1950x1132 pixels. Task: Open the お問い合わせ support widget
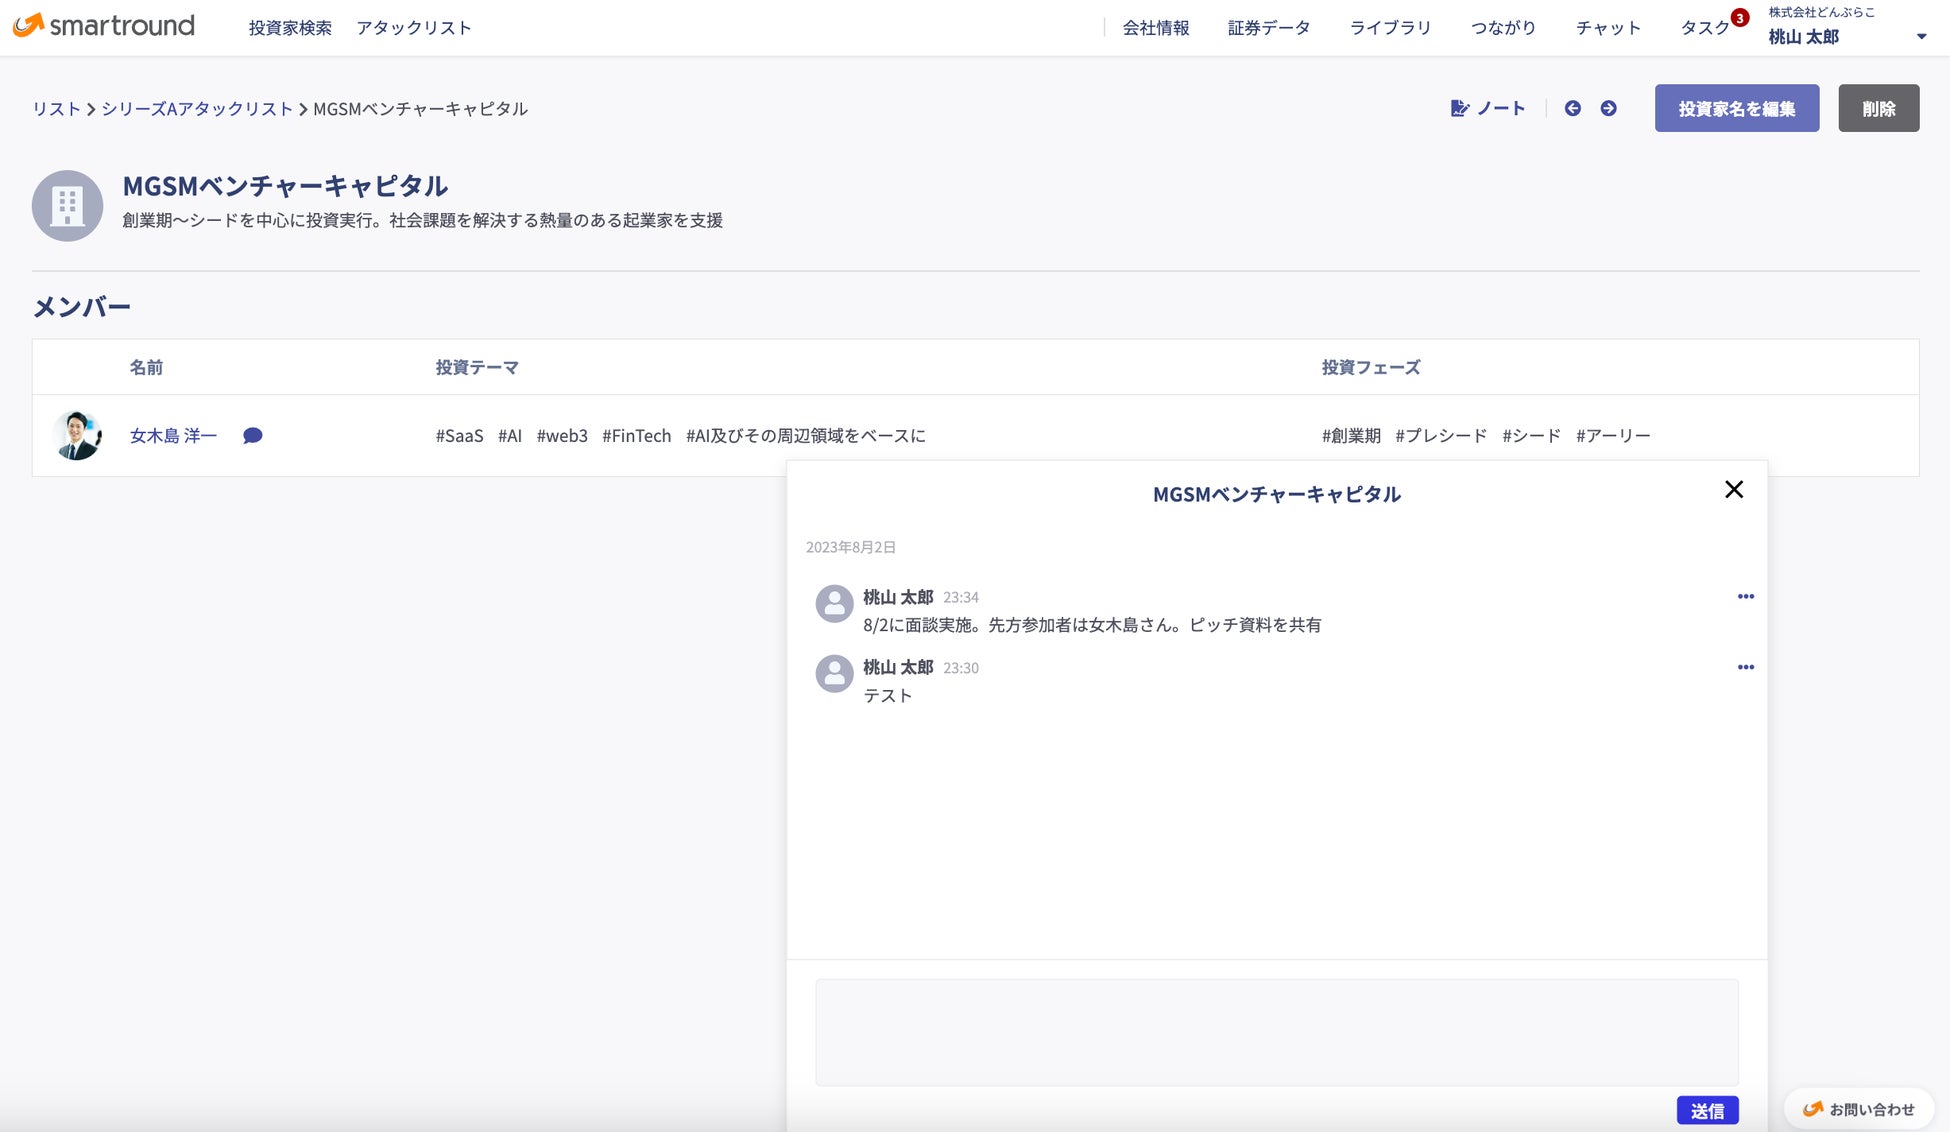click(x=1858, y=1109)
